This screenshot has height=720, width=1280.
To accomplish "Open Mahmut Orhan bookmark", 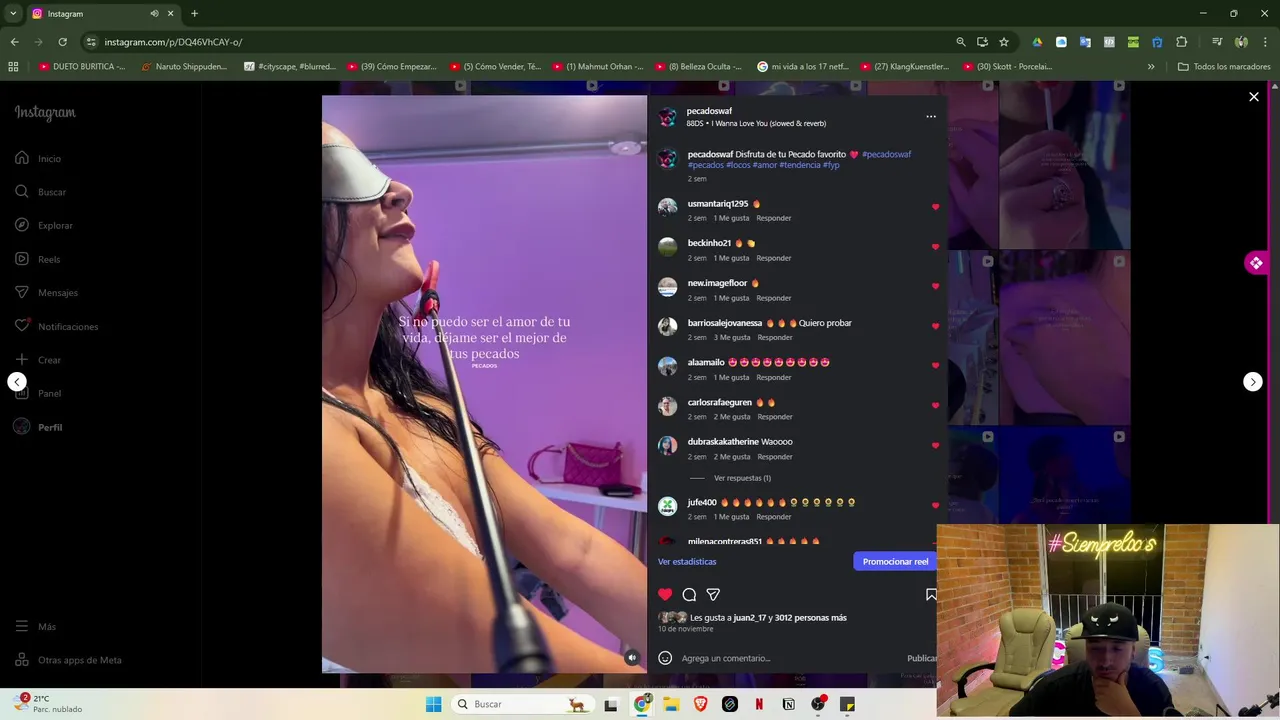I will click(597, 67).
